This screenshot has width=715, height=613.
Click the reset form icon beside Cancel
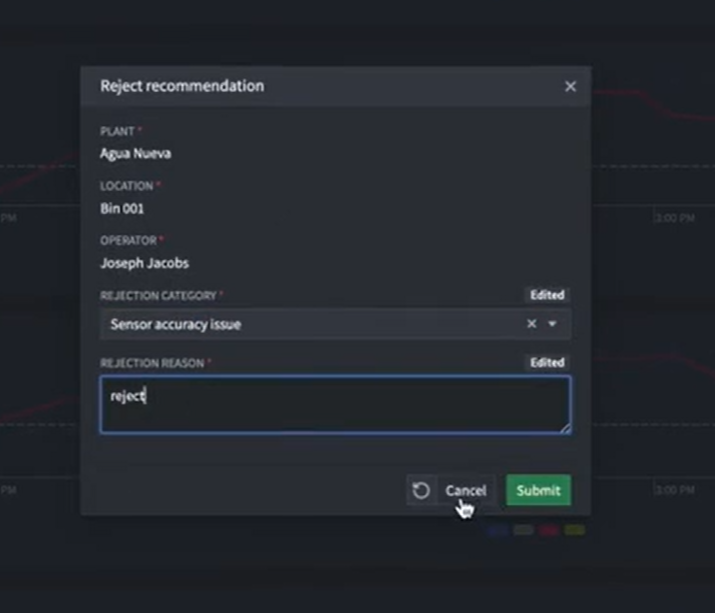pyautogui.click(x=421, y=491)
